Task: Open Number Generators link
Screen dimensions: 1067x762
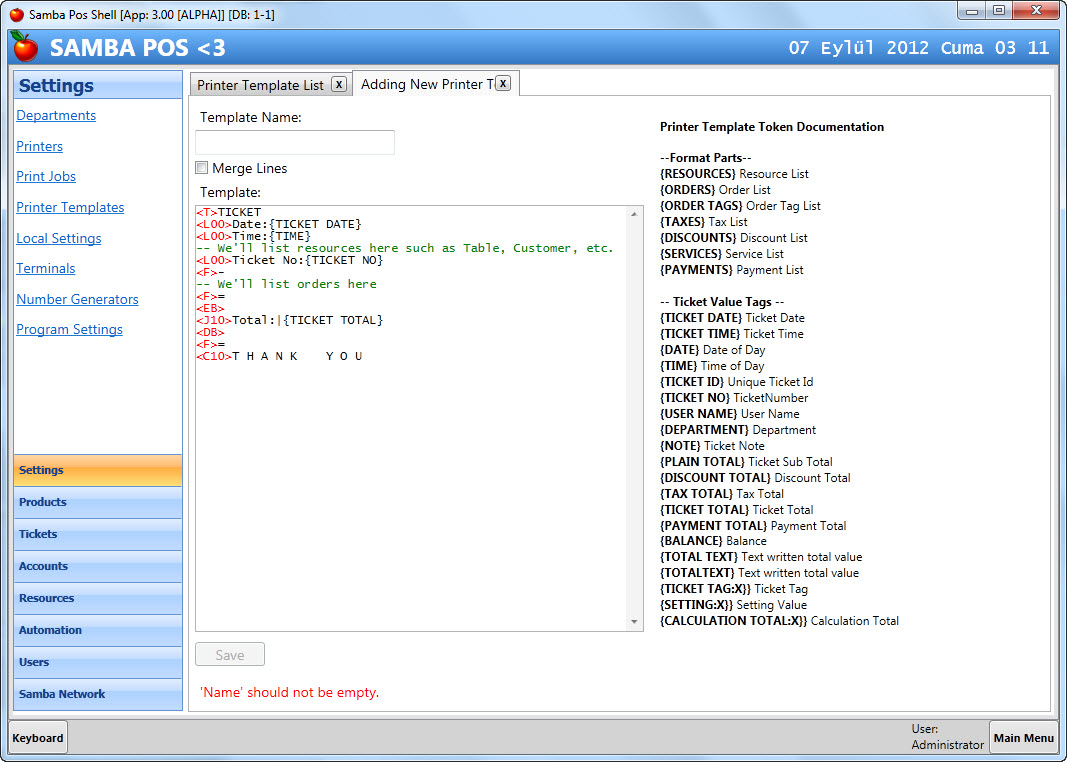Action: [x=78, y=299]
